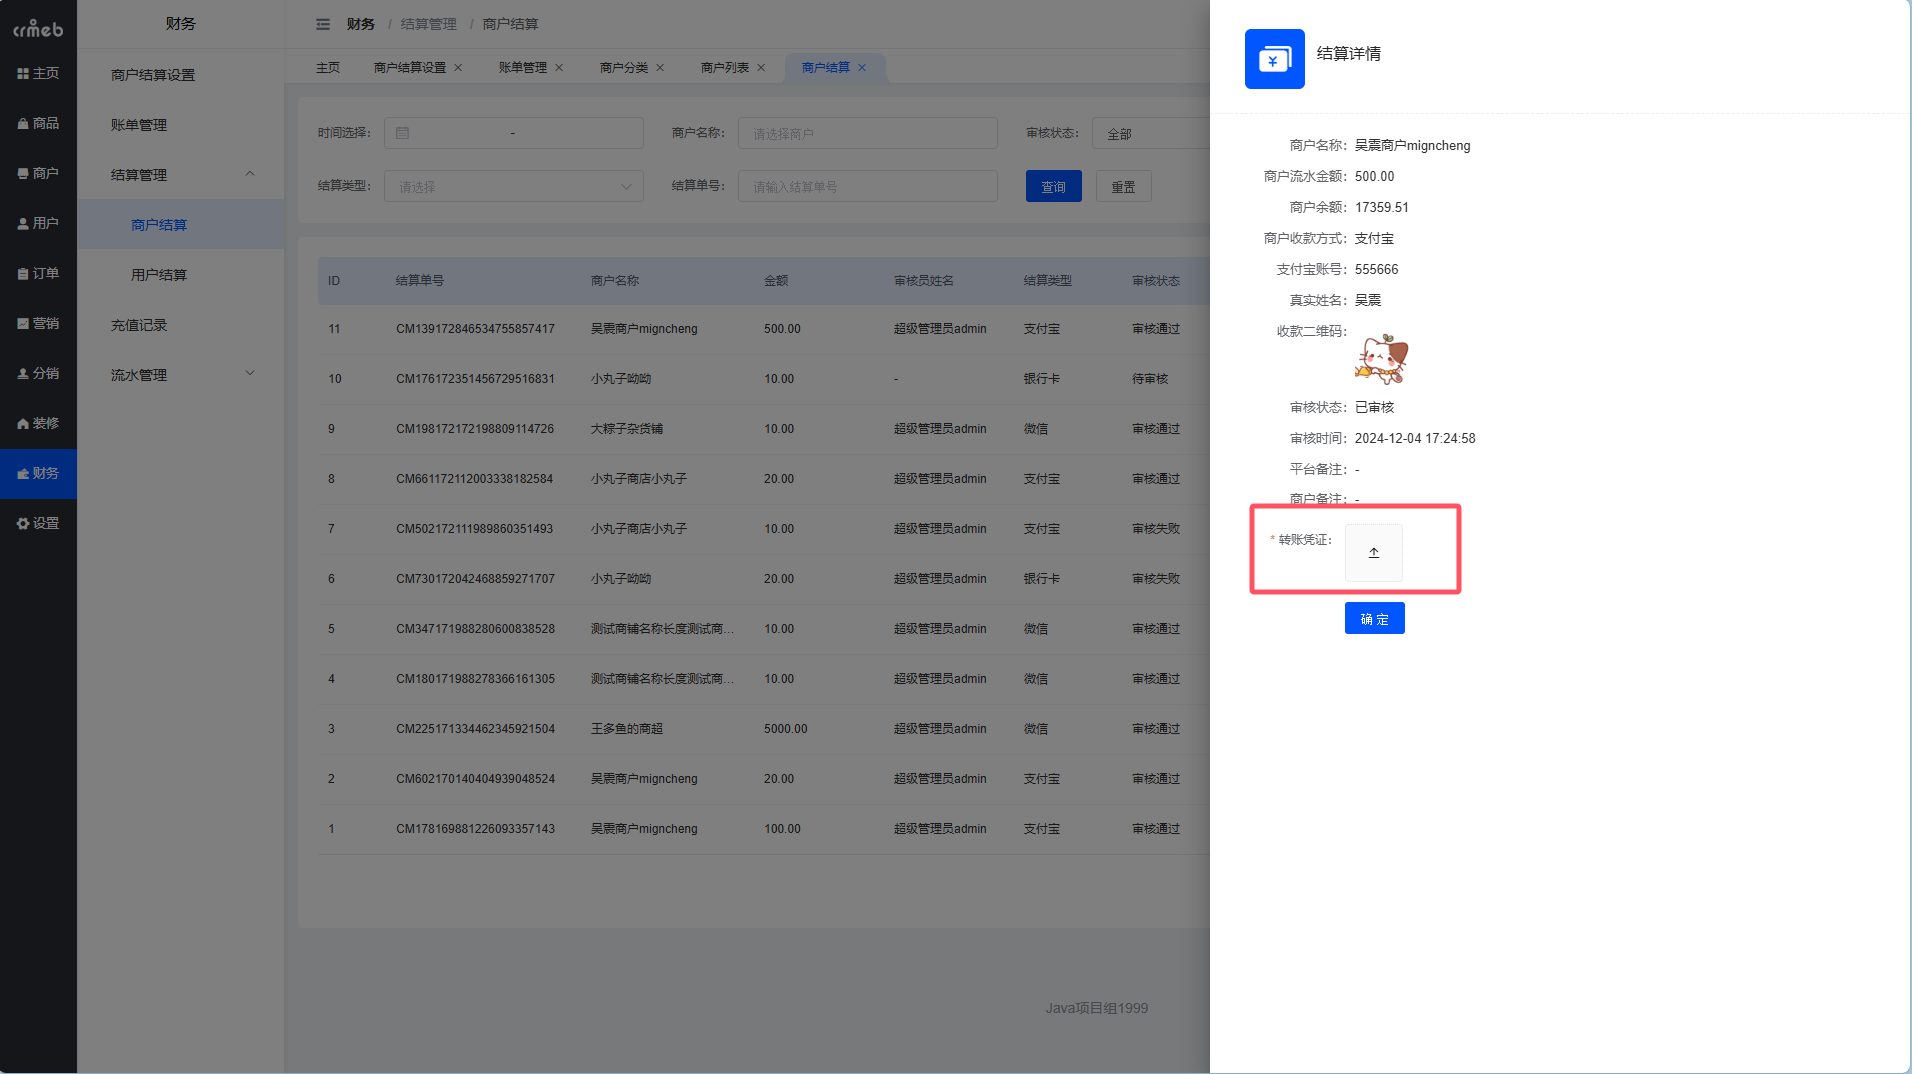The height and width of the screenshot is (1074, 1912).
Task: Close the 商户分类 tab
Action: (660, 68)
